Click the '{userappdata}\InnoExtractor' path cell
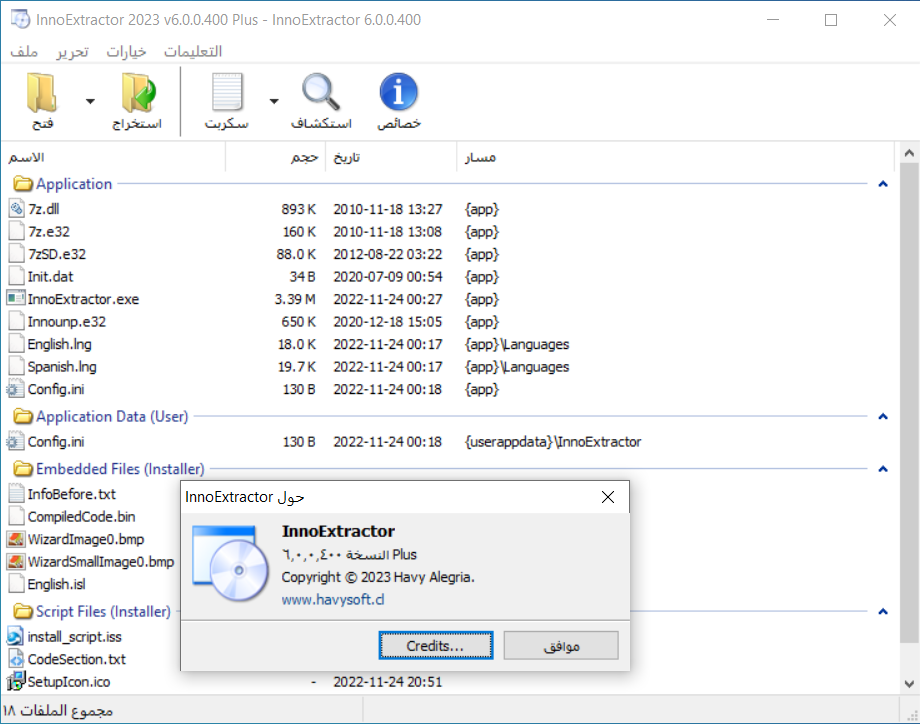920x724 pixels. [553, 442]
